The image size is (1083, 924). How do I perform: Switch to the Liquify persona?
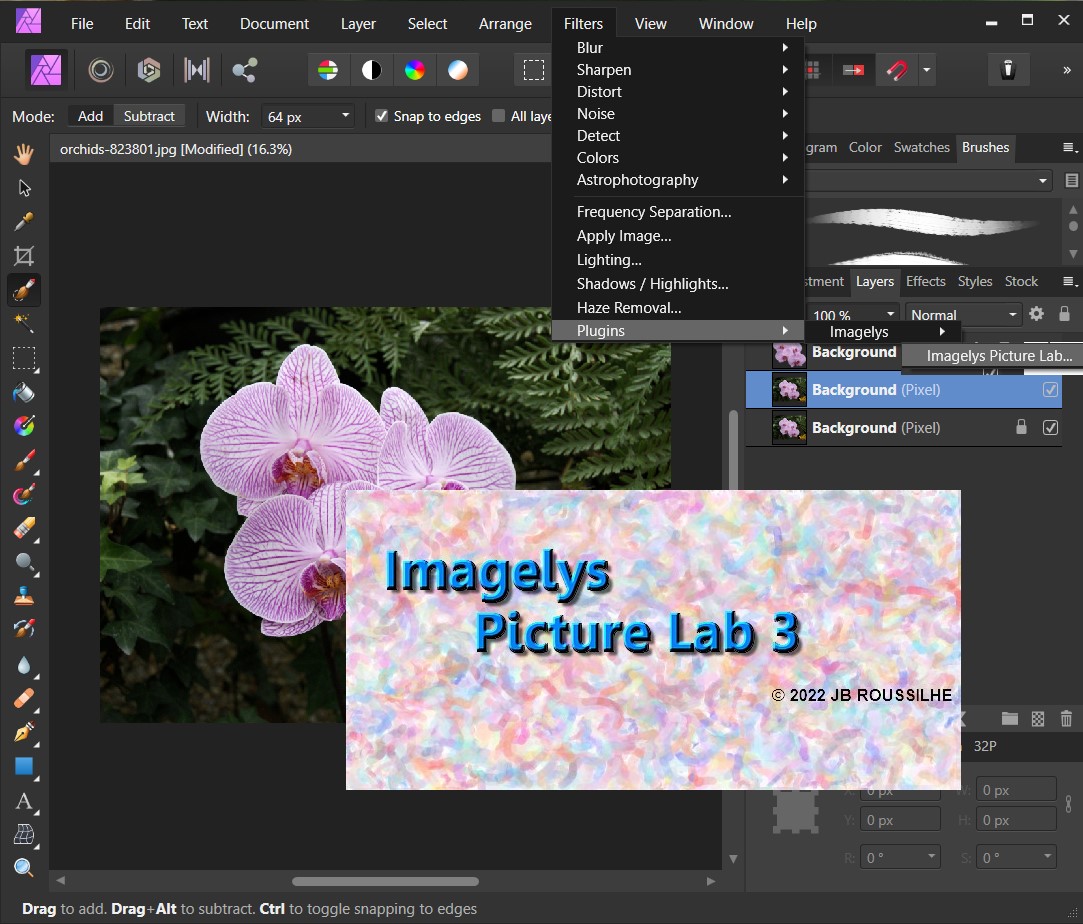[101, 70]
